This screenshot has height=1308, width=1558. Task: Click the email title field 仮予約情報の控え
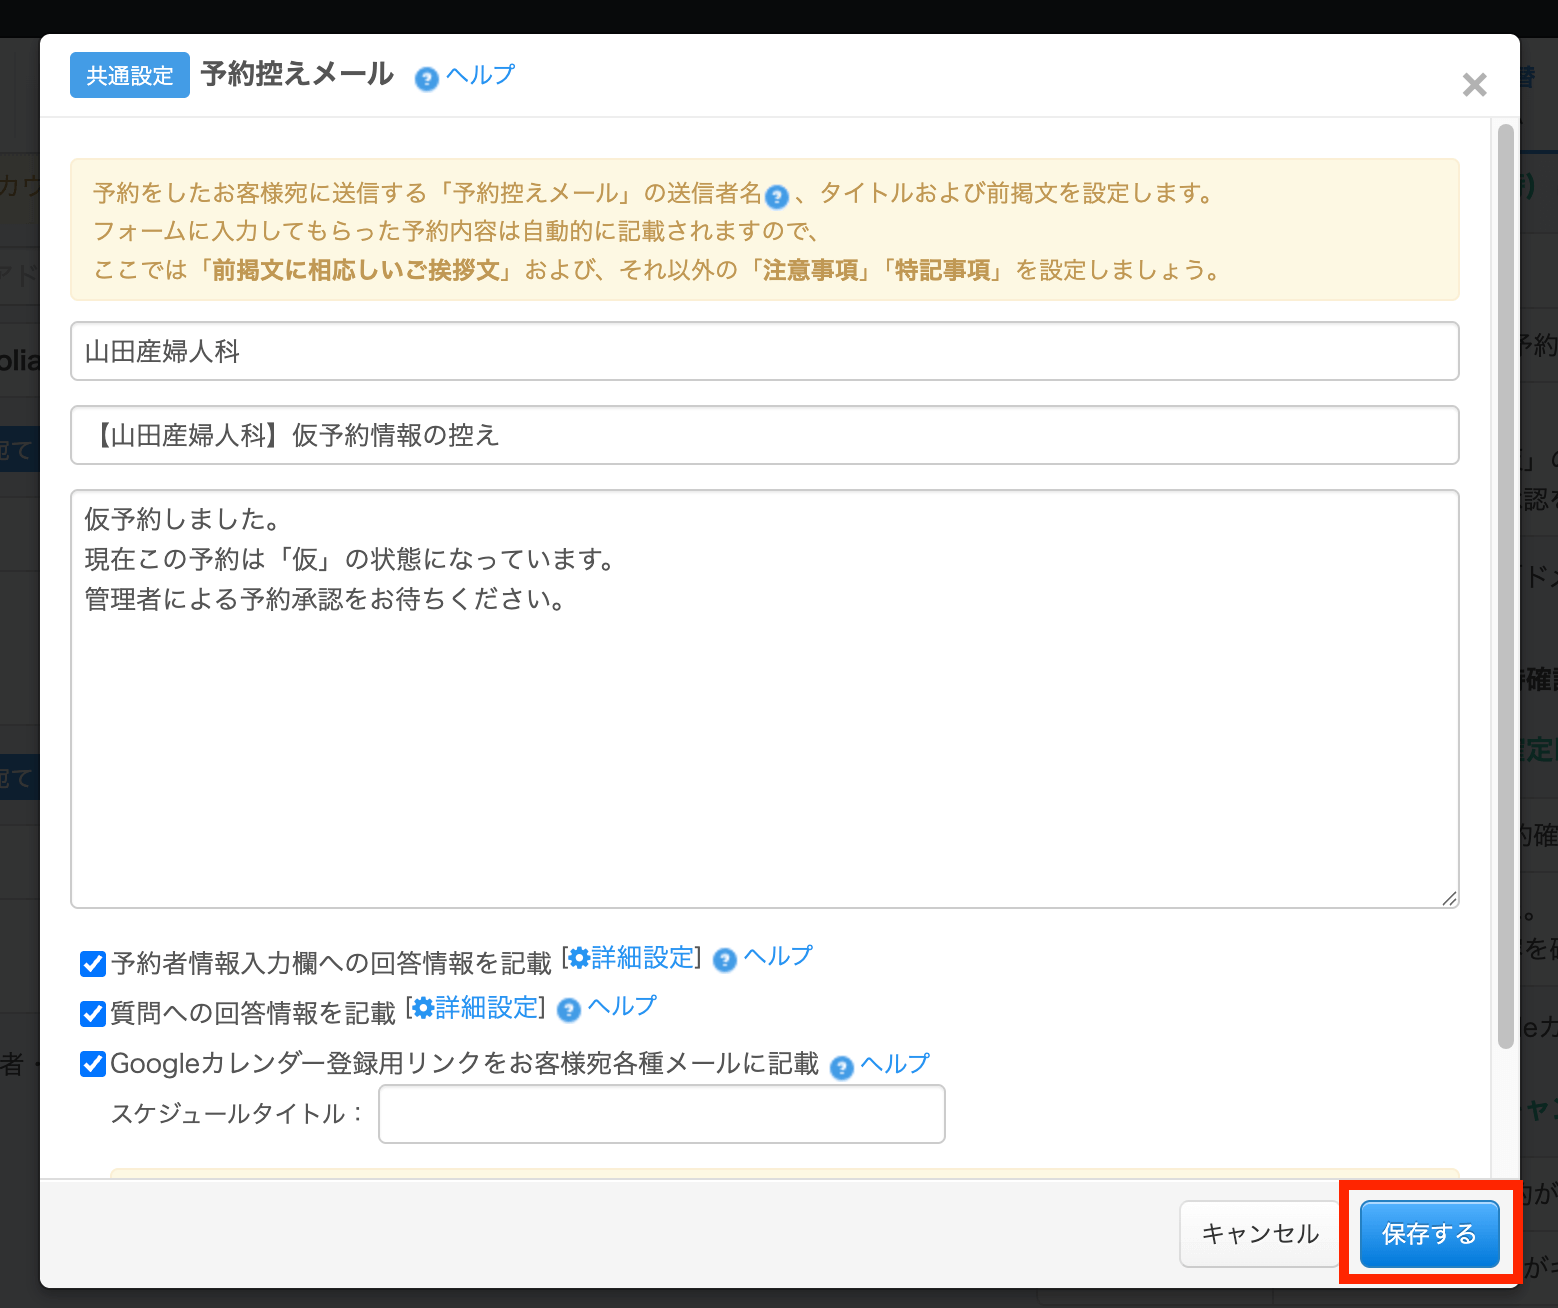pyautogui.click(x=764, y=435)
